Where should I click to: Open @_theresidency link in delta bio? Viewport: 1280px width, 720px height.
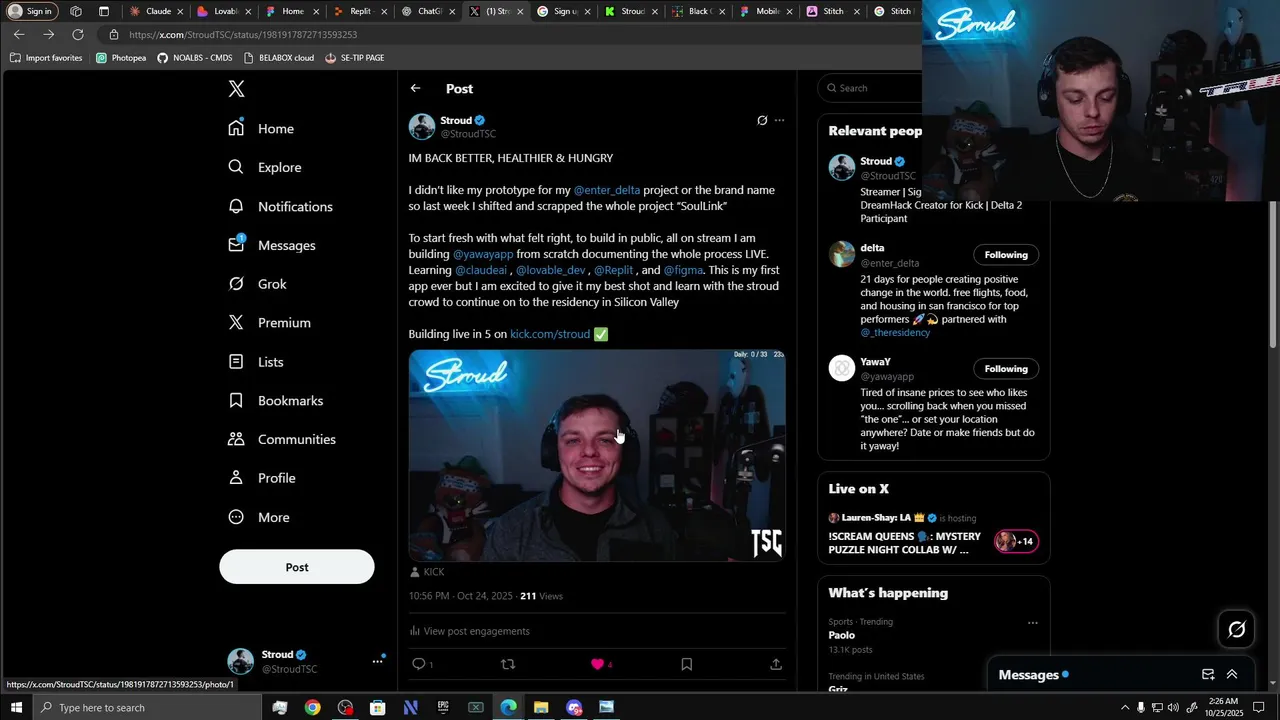tap(895, 332)
